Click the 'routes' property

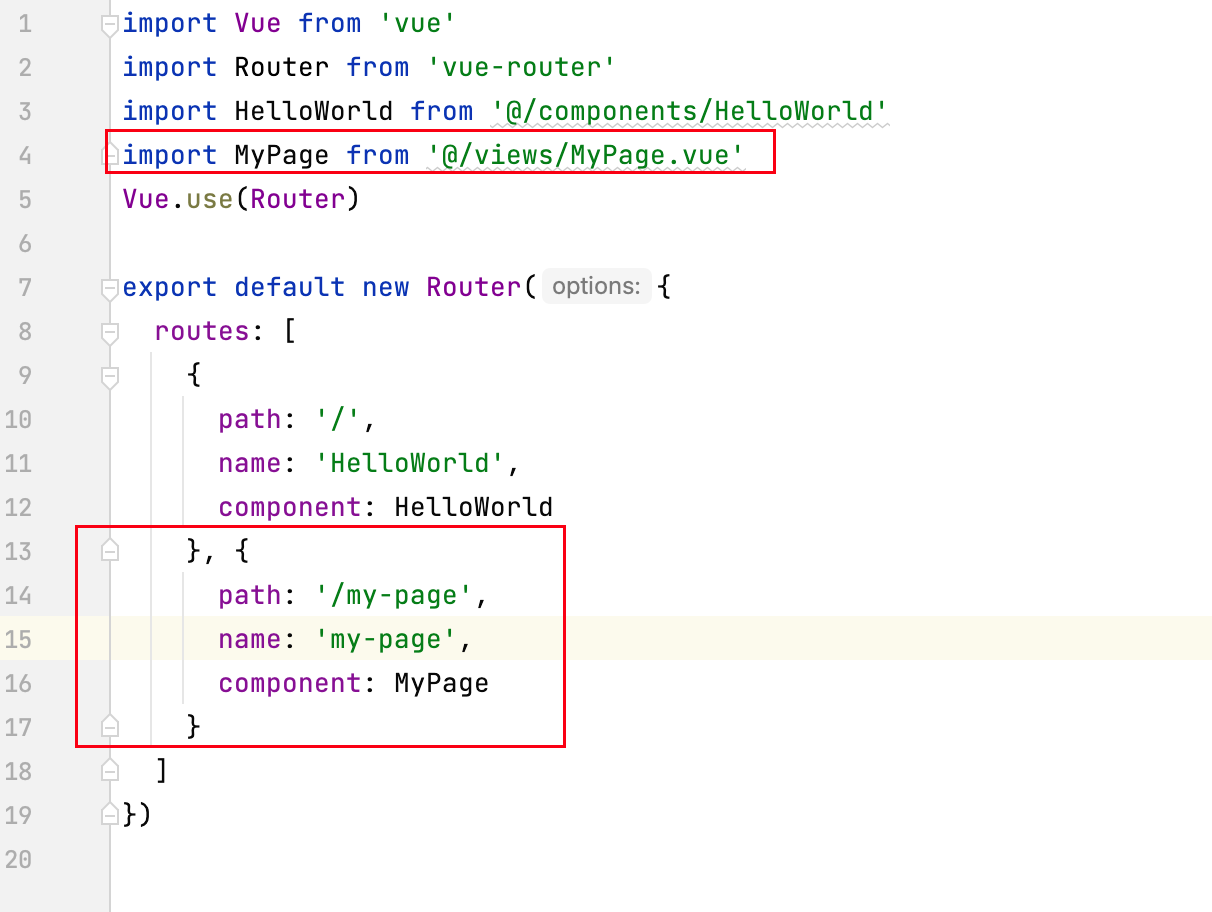click(x=202, y=331)
